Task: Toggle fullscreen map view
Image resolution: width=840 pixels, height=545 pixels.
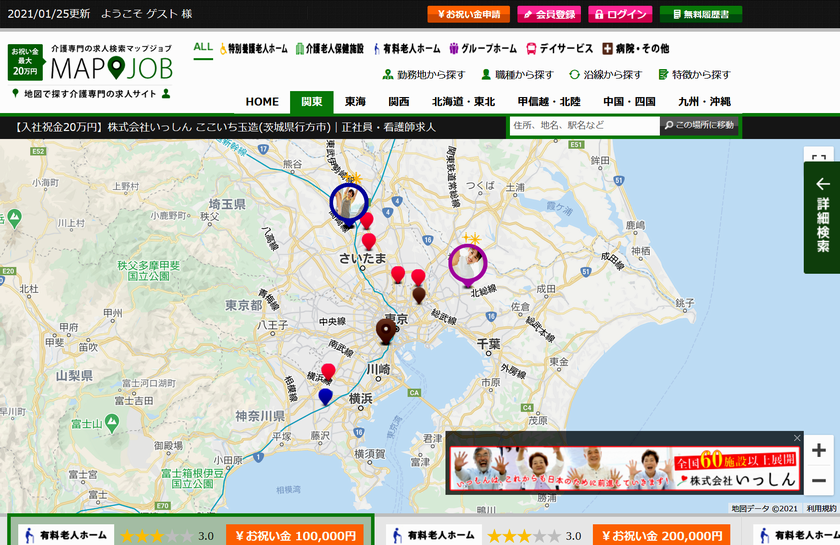Action: (x=818, y=160)
